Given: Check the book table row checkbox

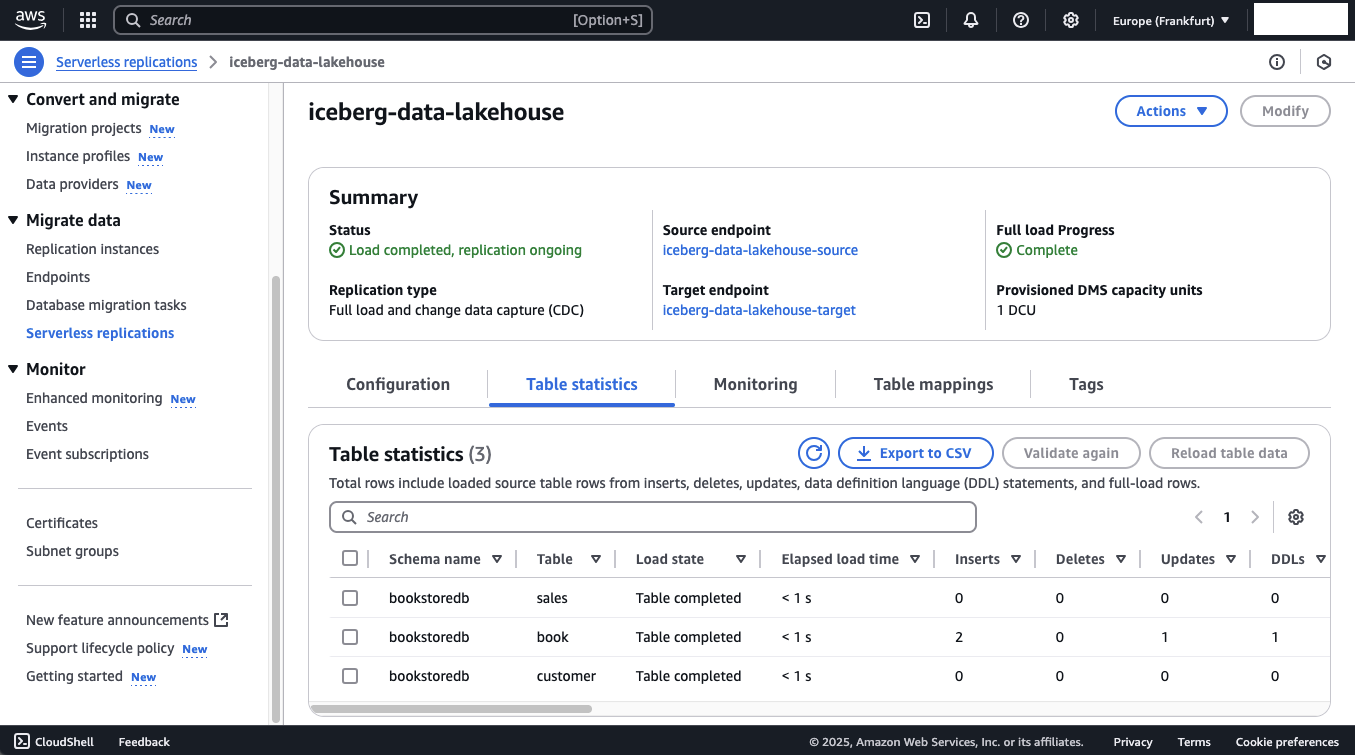Looking at the screenshot, I should click(x=350, y=637).
